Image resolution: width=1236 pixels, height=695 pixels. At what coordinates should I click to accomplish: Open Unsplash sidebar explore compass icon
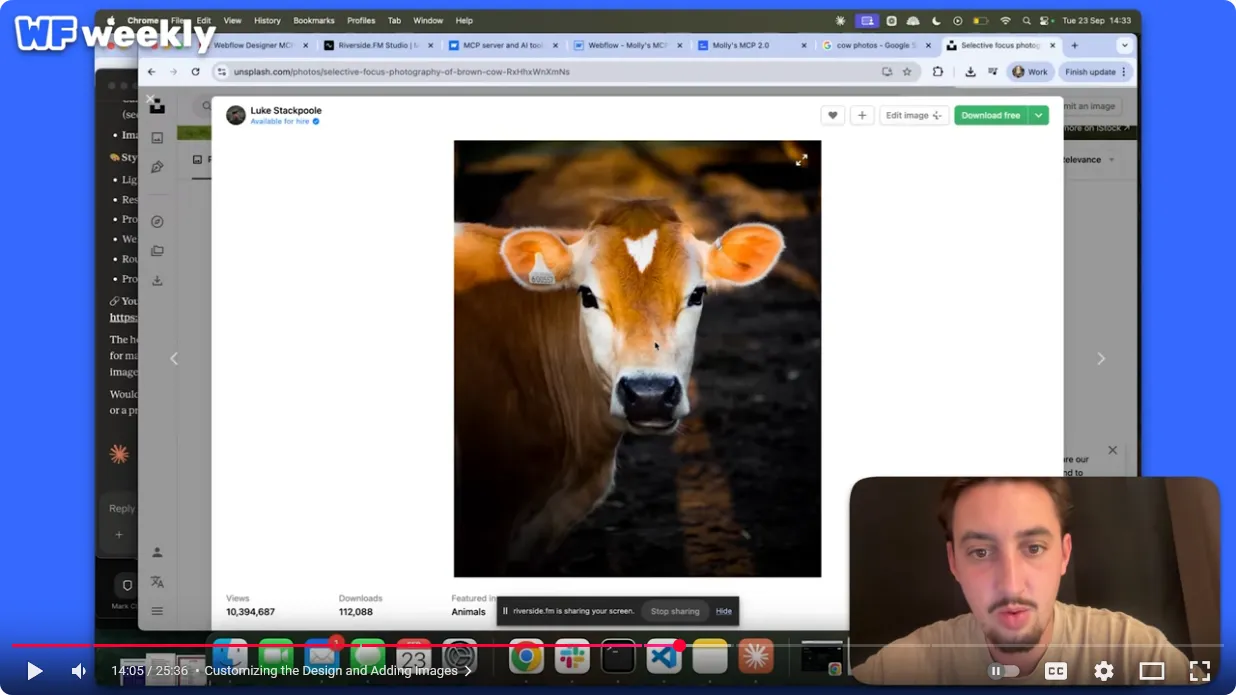point(157,222)
